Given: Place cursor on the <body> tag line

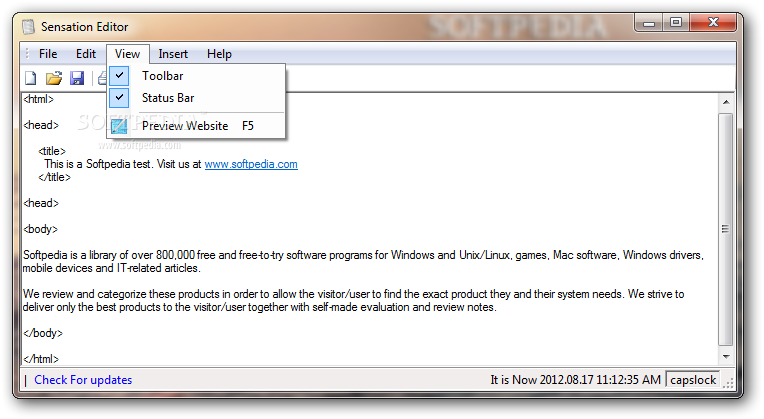Looking at the screenshot, I should [x=40, y=229].
